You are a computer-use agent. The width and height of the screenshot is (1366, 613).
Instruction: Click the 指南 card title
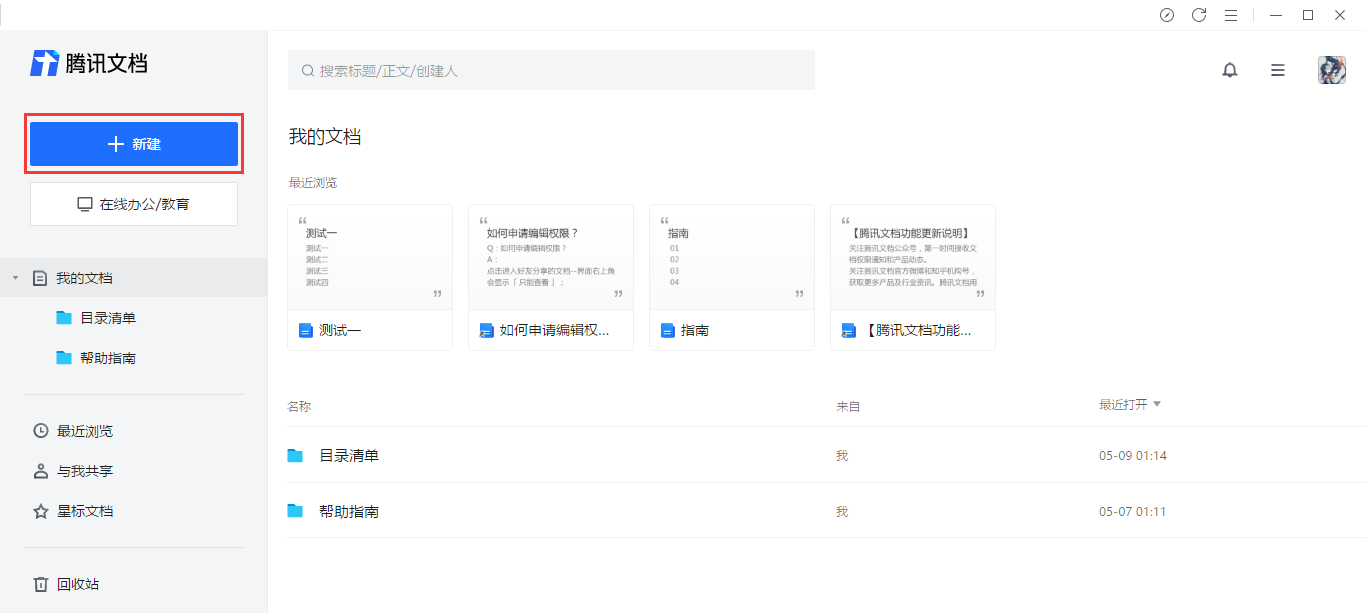coord(695,330)
